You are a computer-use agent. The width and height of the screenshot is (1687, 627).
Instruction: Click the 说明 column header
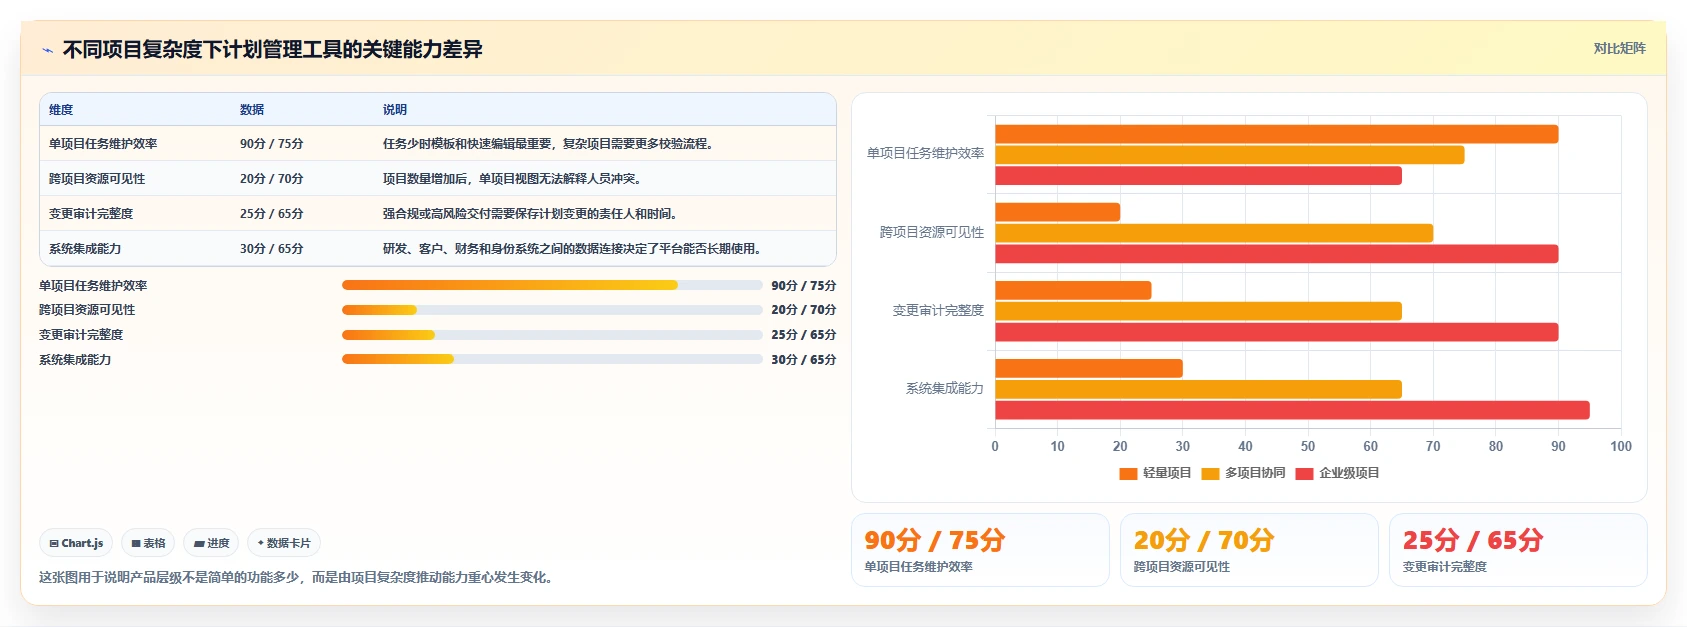(395, 110)
